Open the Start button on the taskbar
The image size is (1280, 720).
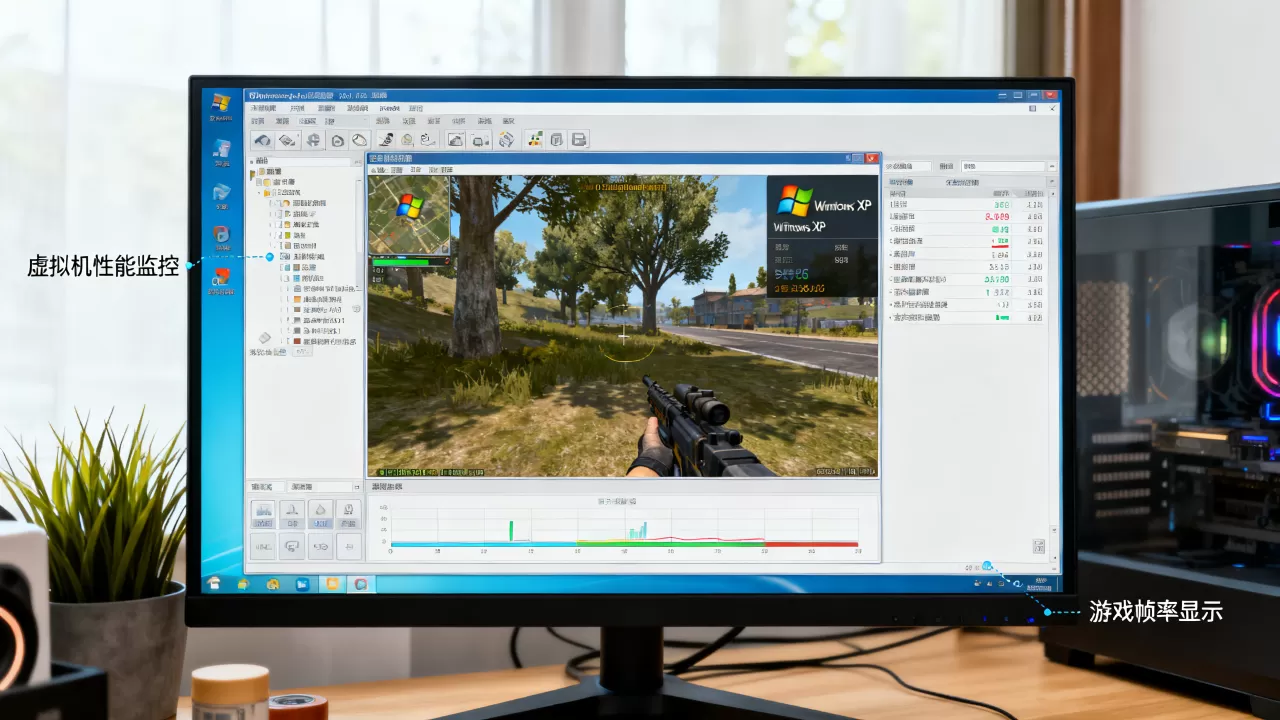click(213, 583)
